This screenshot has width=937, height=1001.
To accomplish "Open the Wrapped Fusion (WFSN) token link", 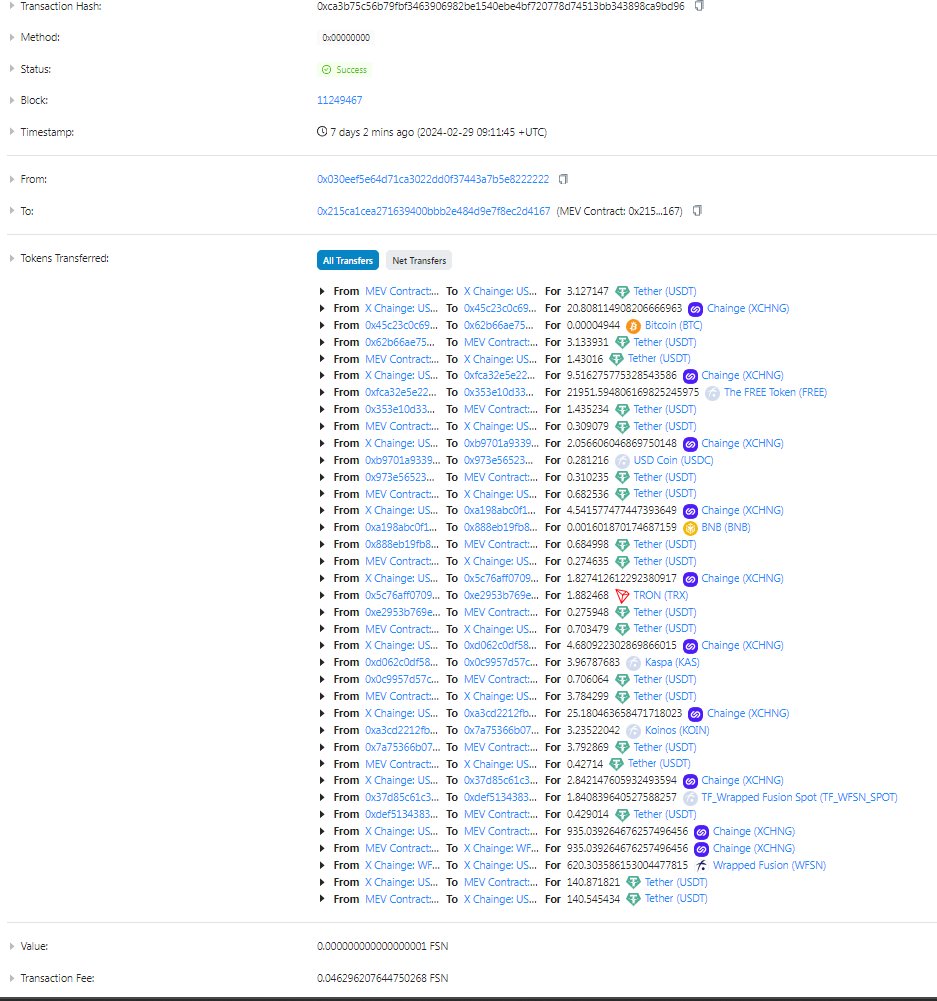I will tap(769, 865).
